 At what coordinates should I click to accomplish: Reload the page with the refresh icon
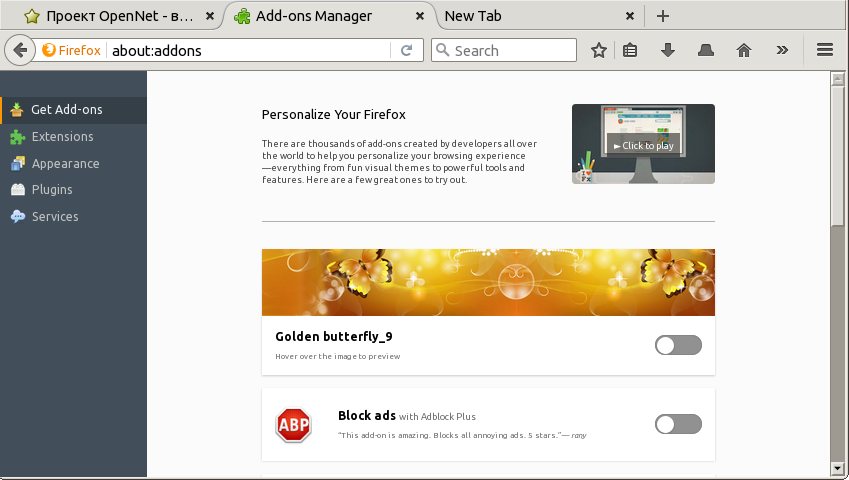406,51
